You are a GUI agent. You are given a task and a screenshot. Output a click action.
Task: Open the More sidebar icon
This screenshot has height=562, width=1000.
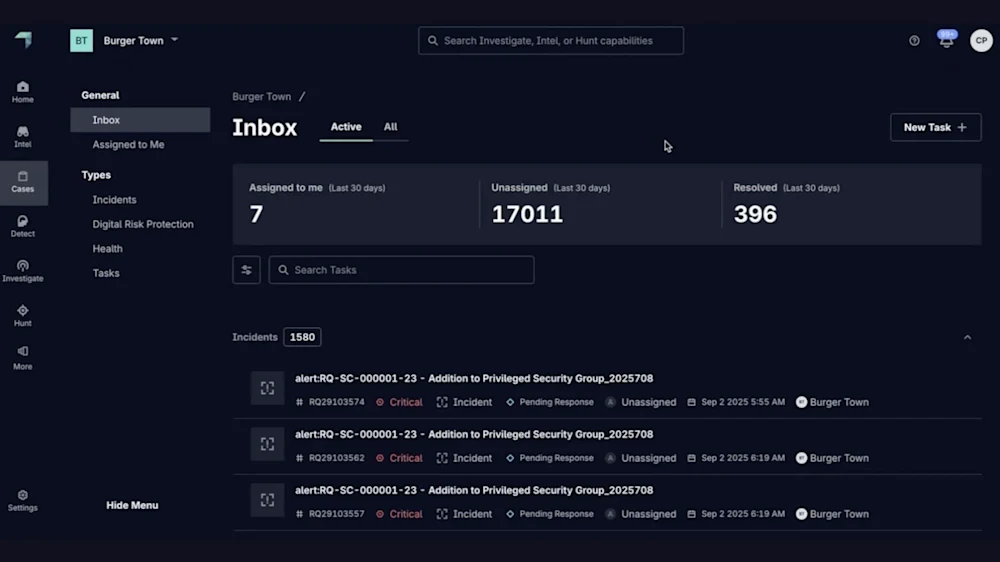(x=22, y=357)
